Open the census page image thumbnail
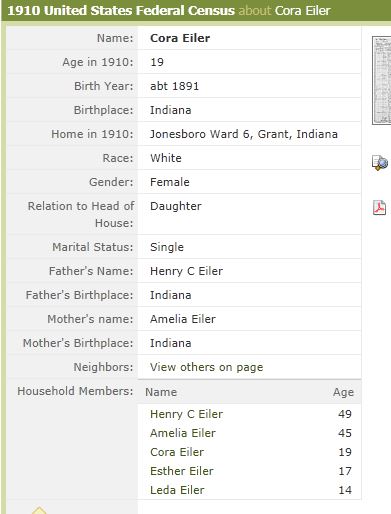 point(382,80)
